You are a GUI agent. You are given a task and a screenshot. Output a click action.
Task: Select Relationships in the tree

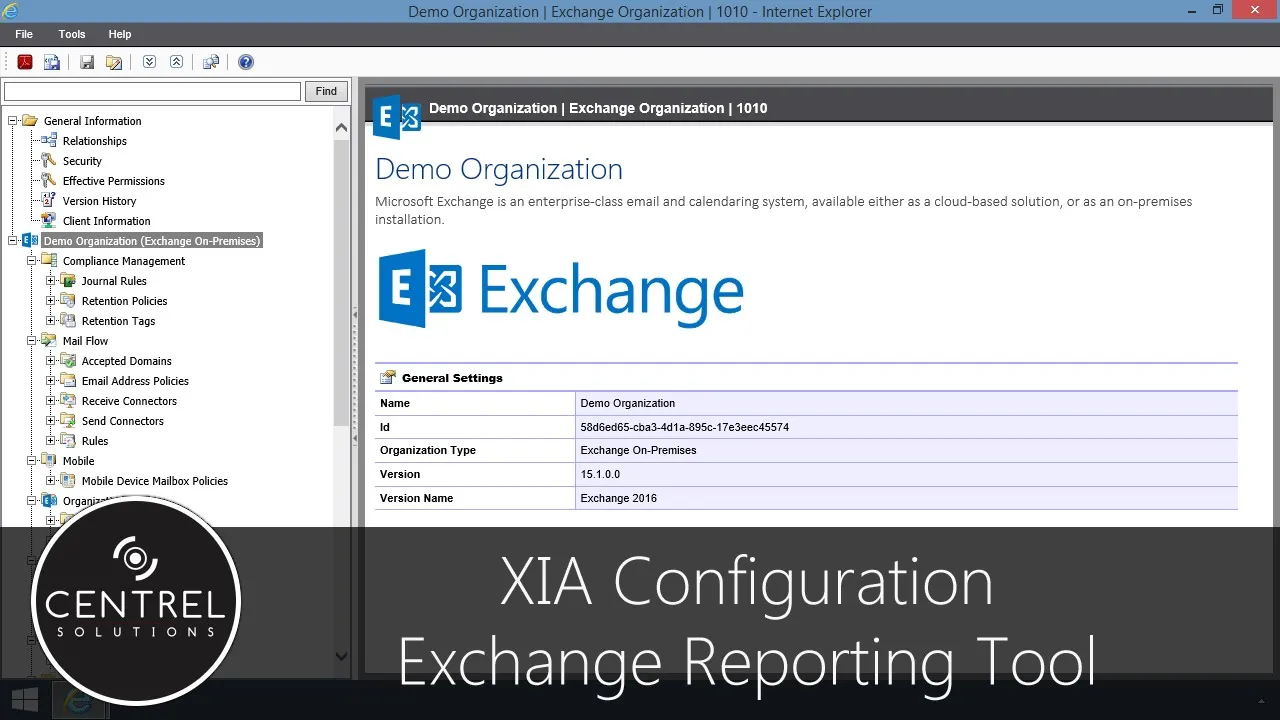95,141
